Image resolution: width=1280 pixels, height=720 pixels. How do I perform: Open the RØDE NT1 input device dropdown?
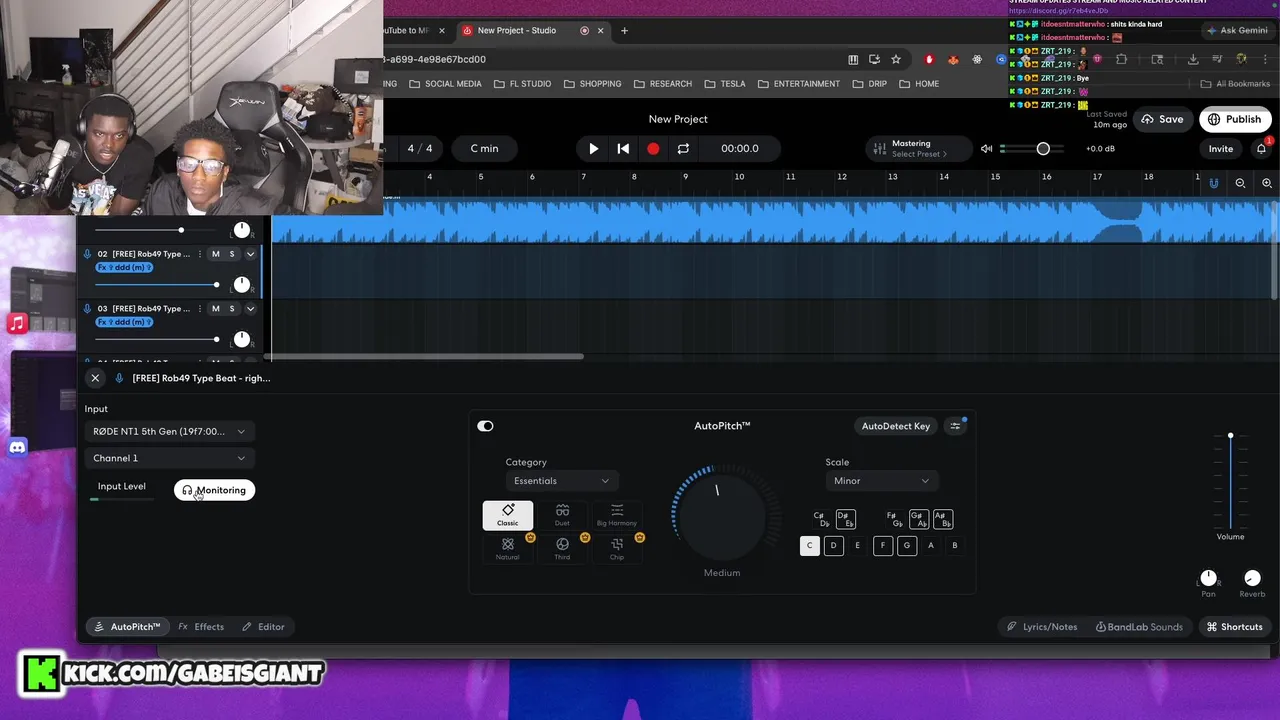point(169,431)
